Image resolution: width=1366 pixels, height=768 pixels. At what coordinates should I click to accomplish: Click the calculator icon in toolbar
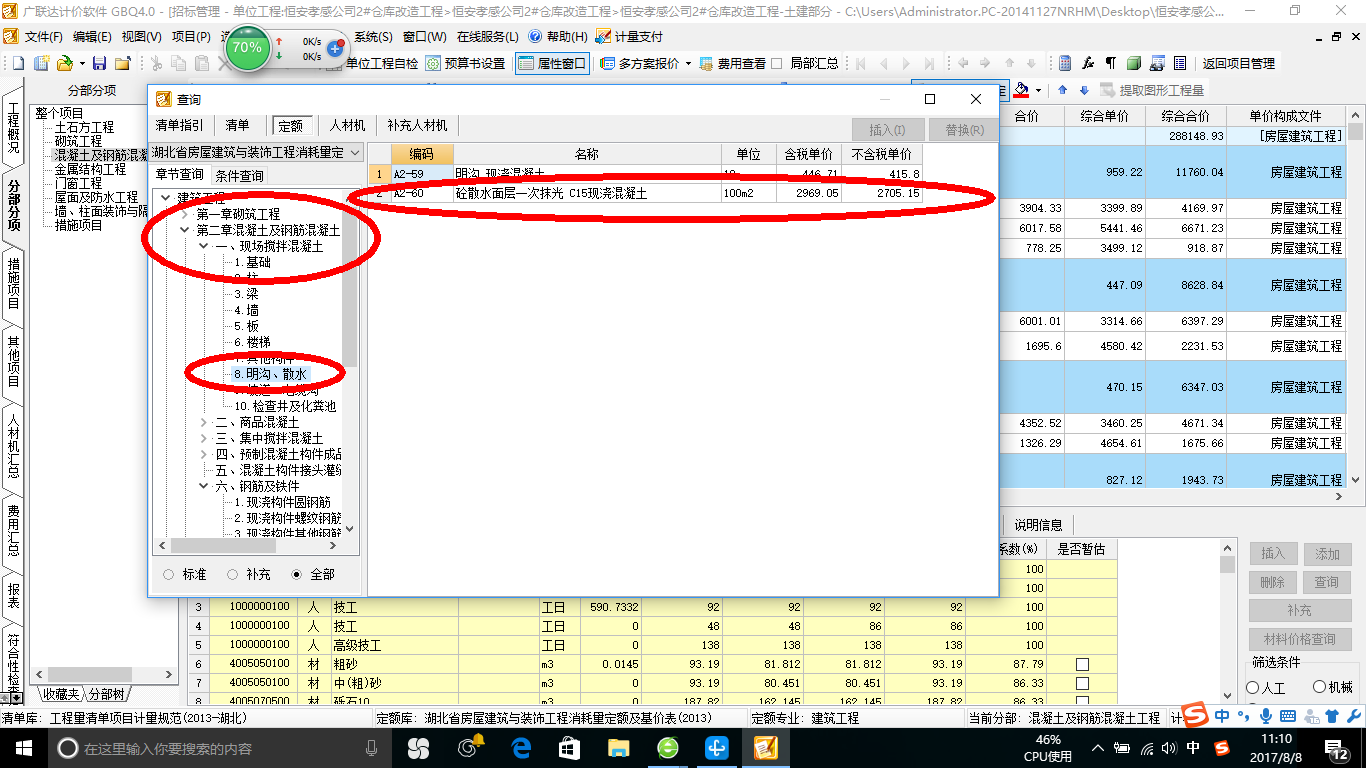tap(1065, 63)
